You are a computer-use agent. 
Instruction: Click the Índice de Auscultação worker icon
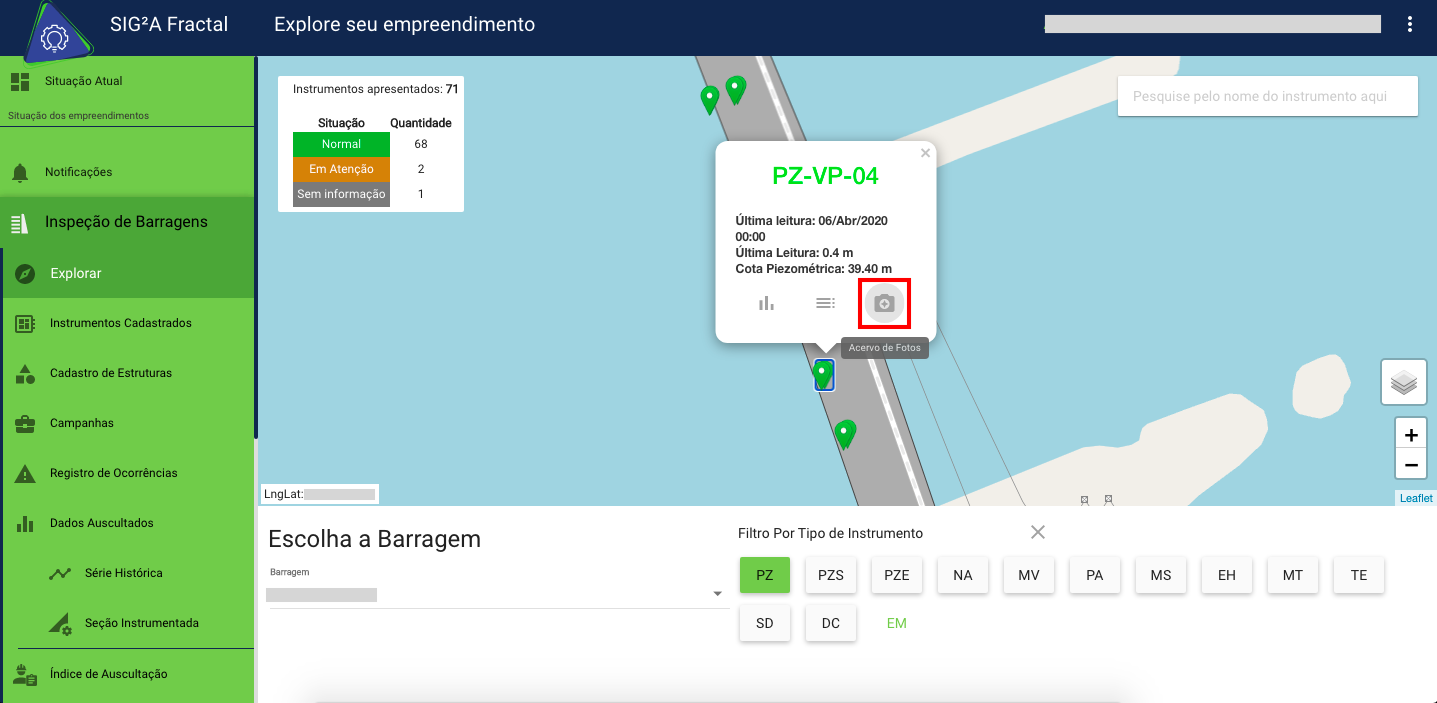26,674
